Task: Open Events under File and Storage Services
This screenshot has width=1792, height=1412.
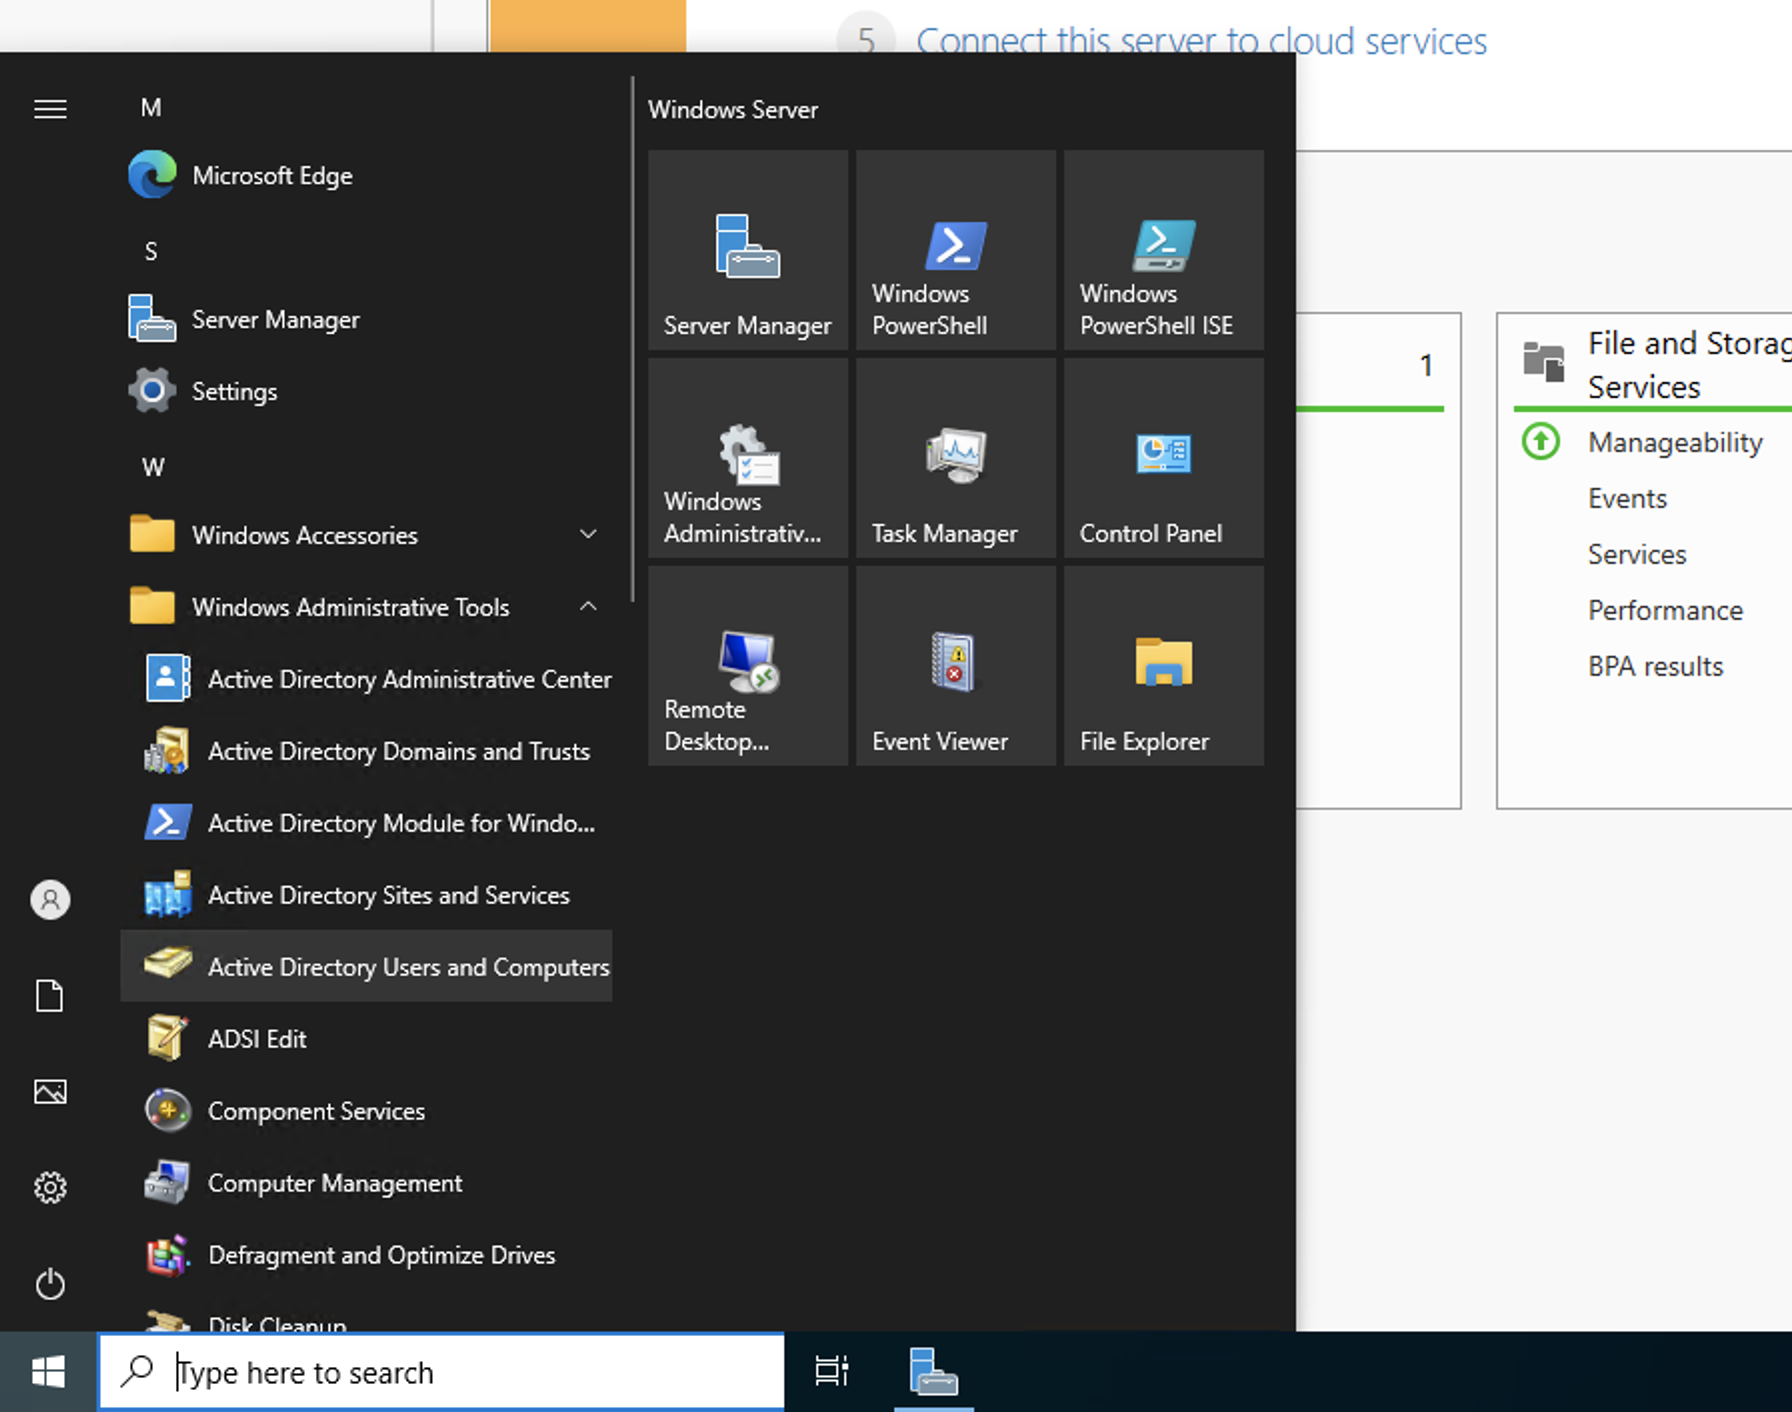Action: pos(1627,498)
